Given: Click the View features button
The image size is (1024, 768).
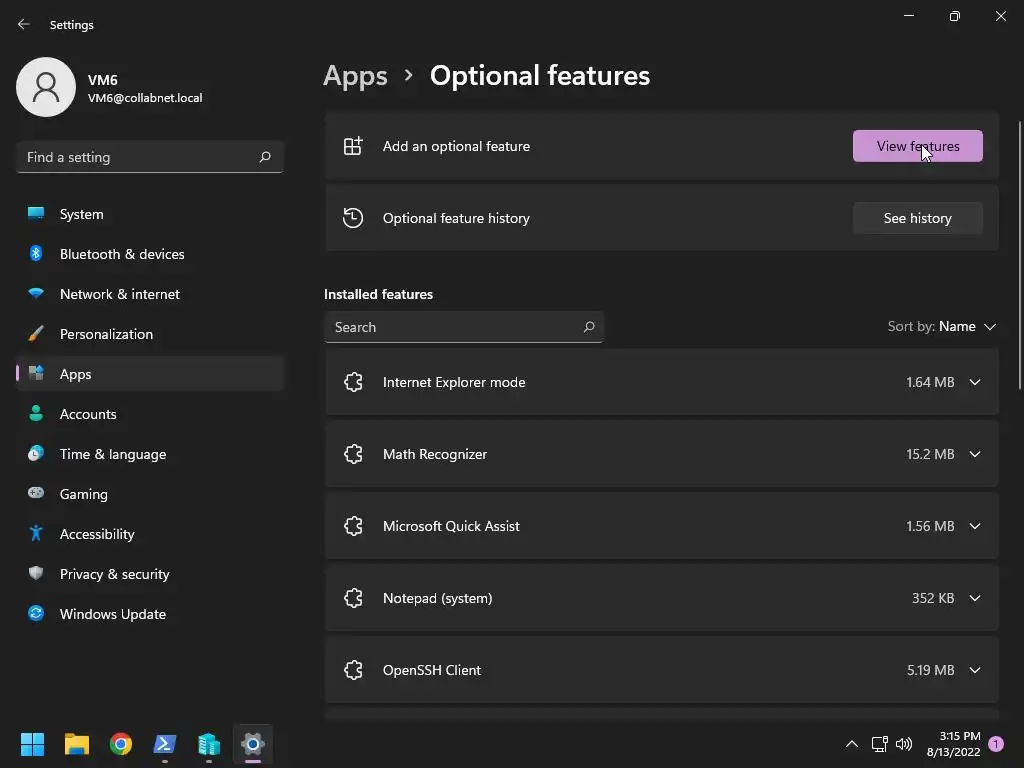Looking at the screenshot, I should click(917, 146).
